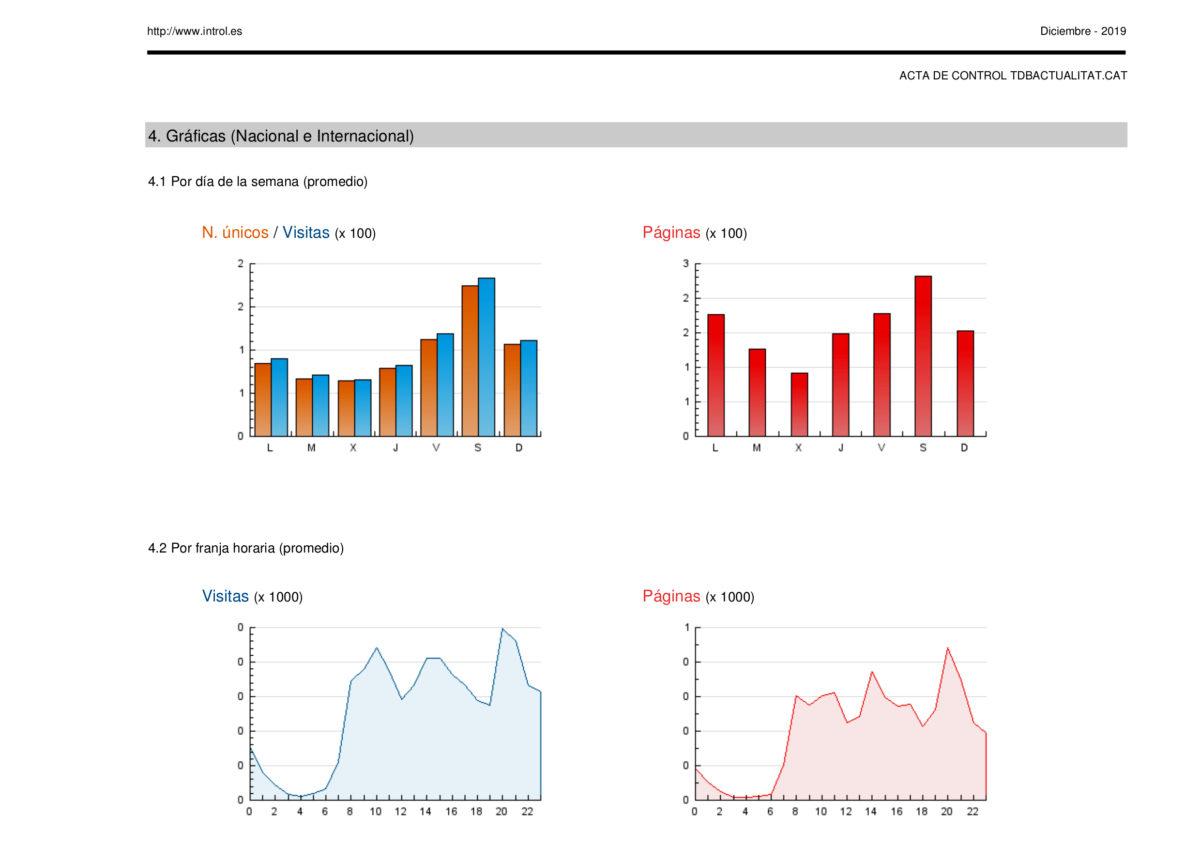Click Saturday red bar in Páginas chart
Screen dimensions: 1200x862
coord(923,356)
